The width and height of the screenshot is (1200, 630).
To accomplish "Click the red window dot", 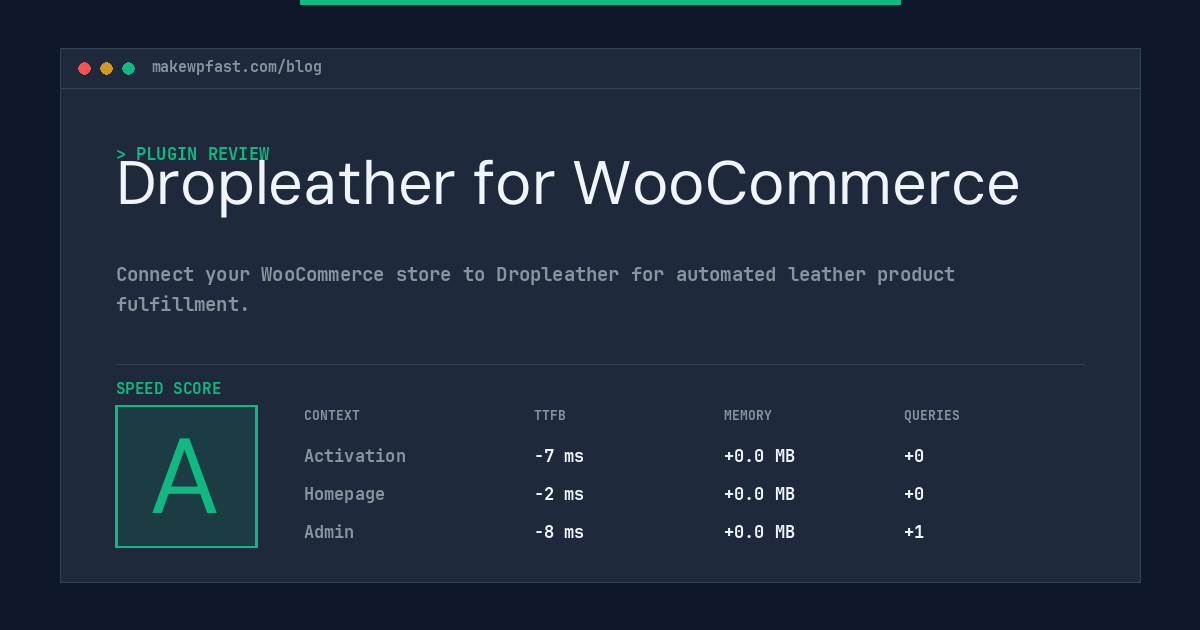I will pyautogui.click(x=84, y=68).
